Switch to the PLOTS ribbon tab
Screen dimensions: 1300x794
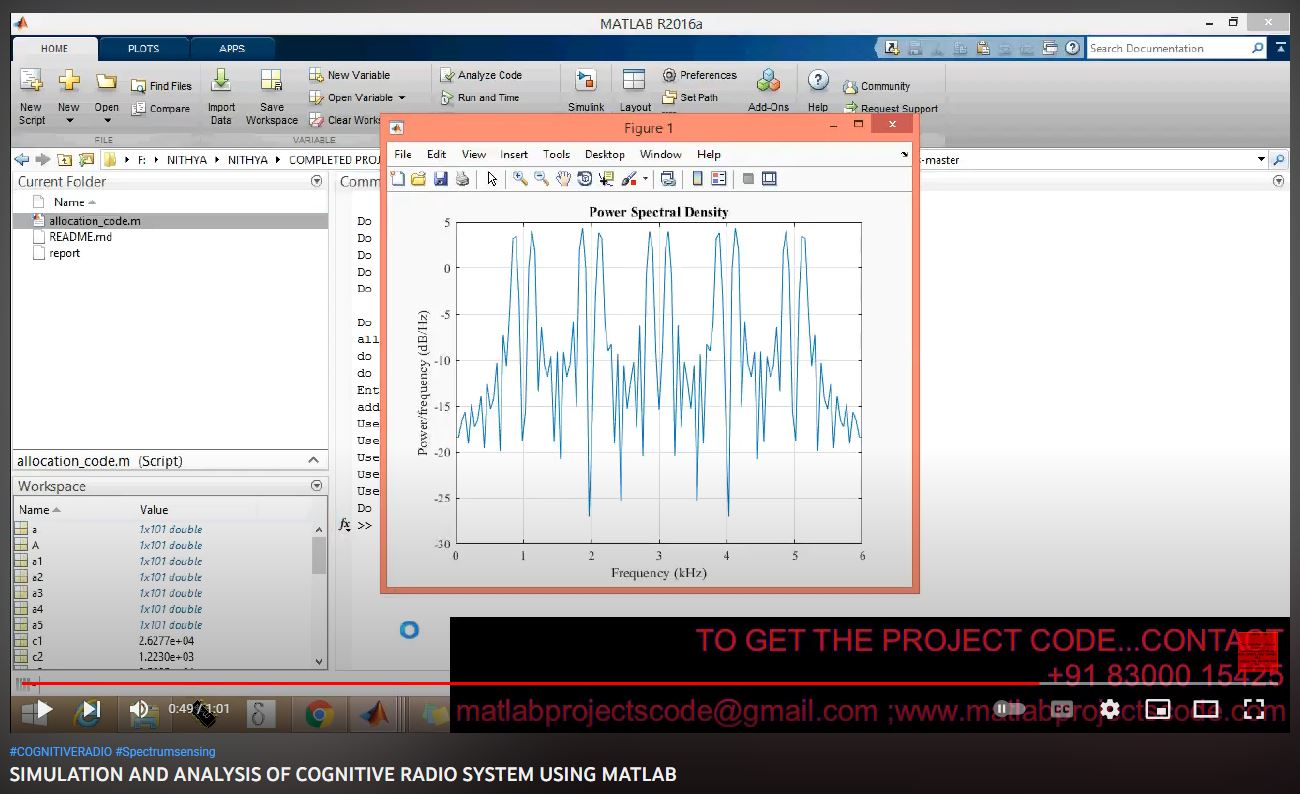coord(143,48)
